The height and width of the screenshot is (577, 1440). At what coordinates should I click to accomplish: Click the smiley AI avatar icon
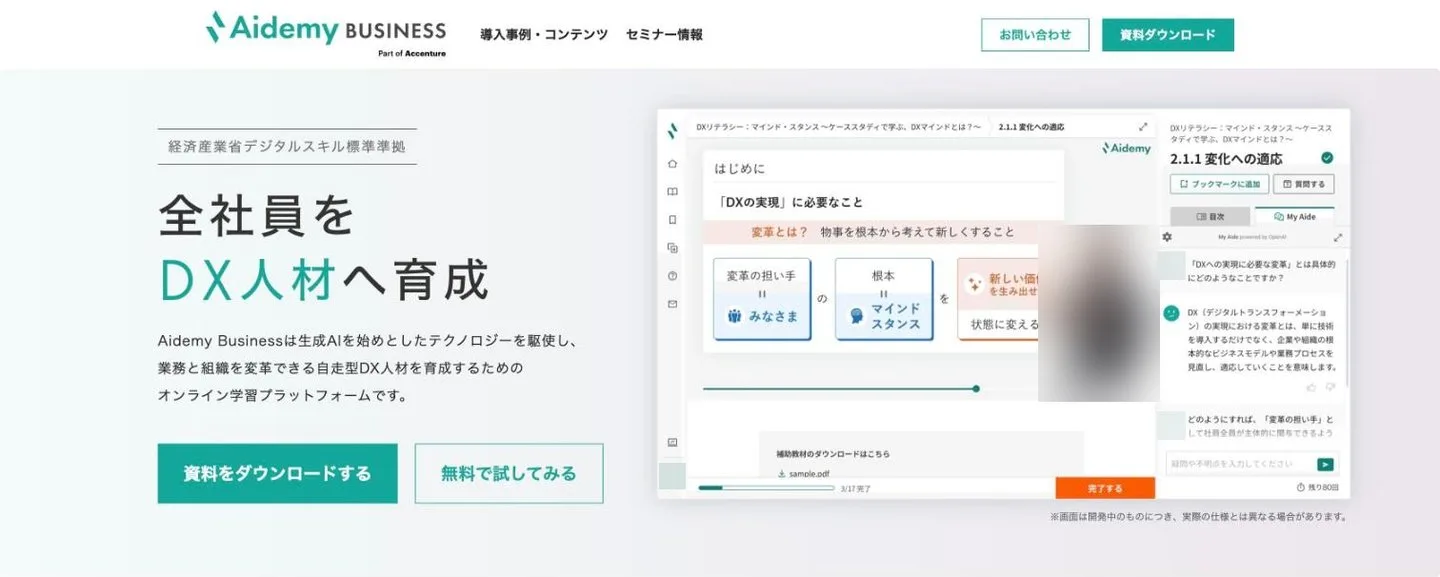pos(1171,313)
